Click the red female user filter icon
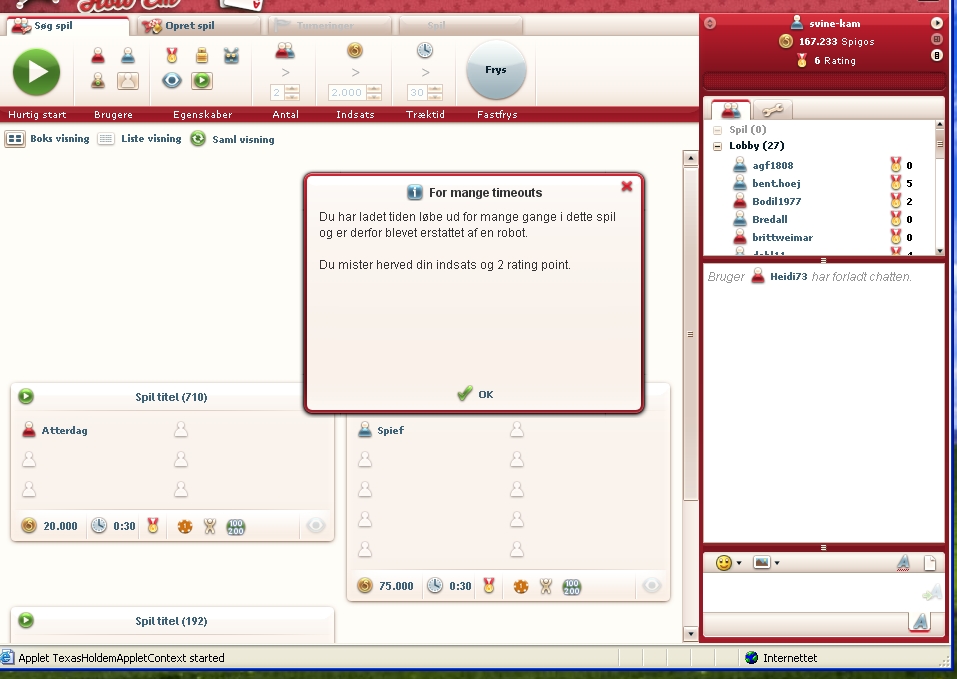Viewport: 957px width, 679px height. (98, 55)
